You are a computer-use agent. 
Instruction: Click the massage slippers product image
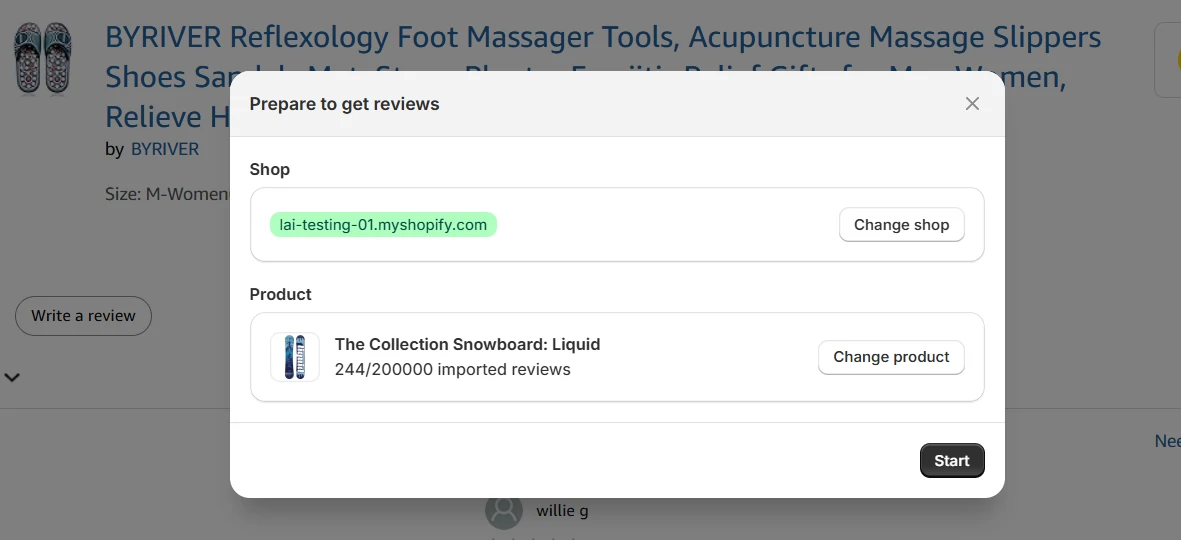tap(43, 58)
